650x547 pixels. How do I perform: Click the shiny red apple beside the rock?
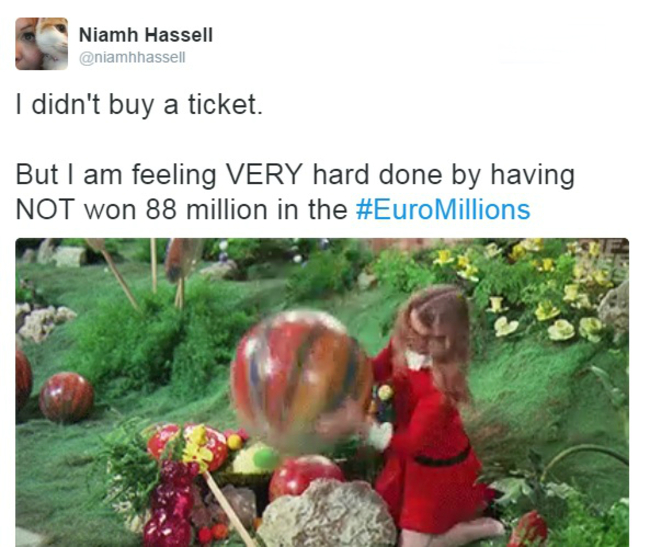pyautogui.click(x=305, y=476)
